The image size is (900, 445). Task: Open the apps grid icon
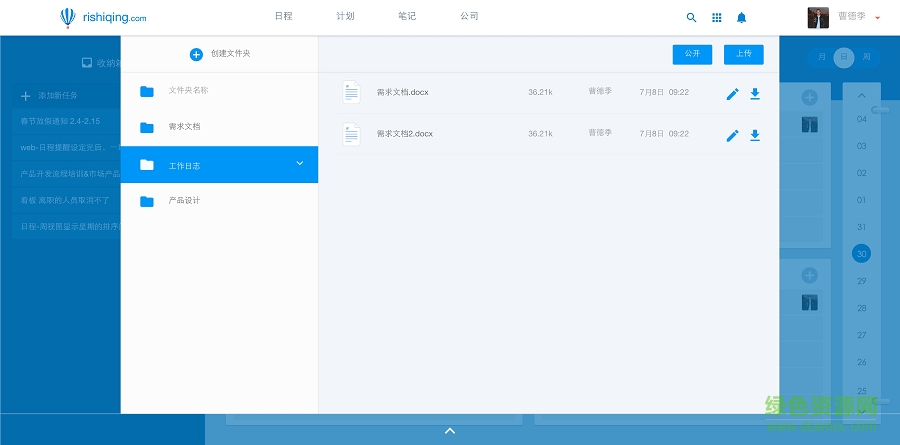click(716, 17)
